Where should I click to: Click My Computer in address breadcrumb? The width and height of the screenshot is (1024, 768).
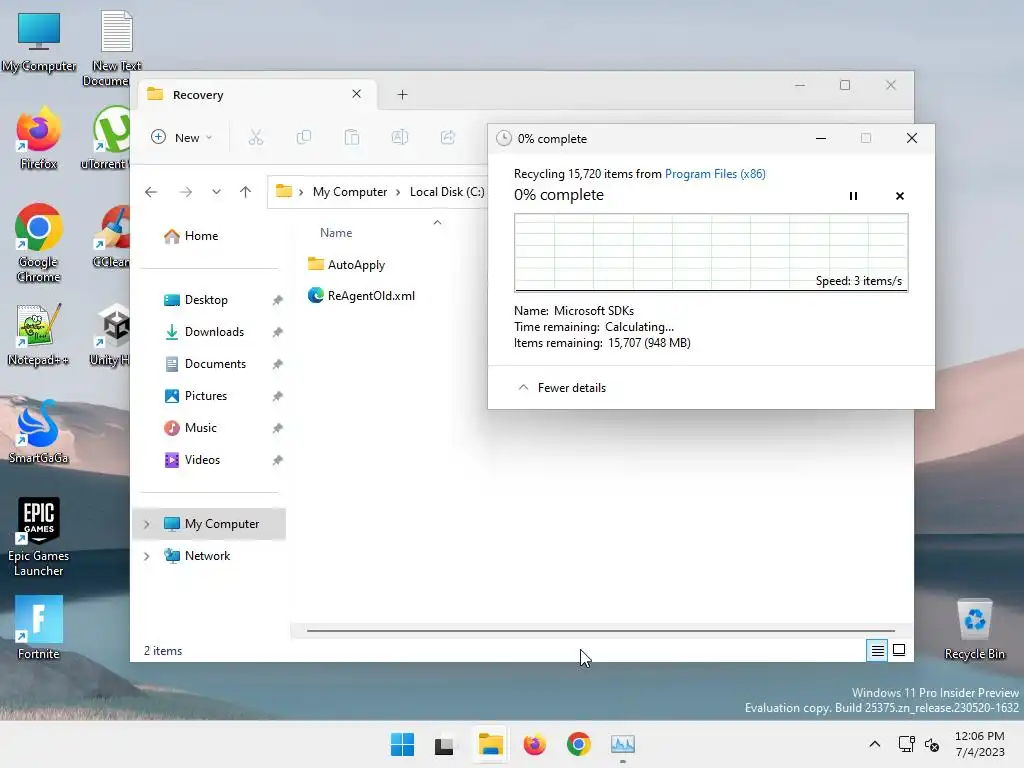(x=350, y=192)
